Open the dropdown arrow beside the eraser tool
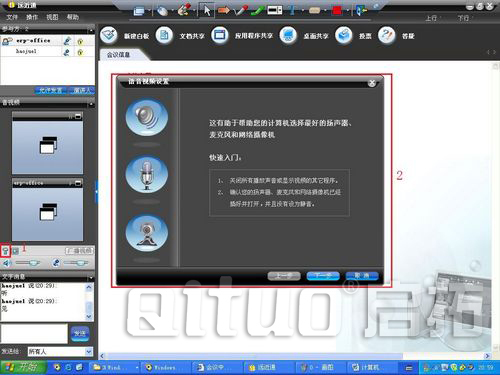This screenshot has width=500, height=375. click(x=325, y=11)
